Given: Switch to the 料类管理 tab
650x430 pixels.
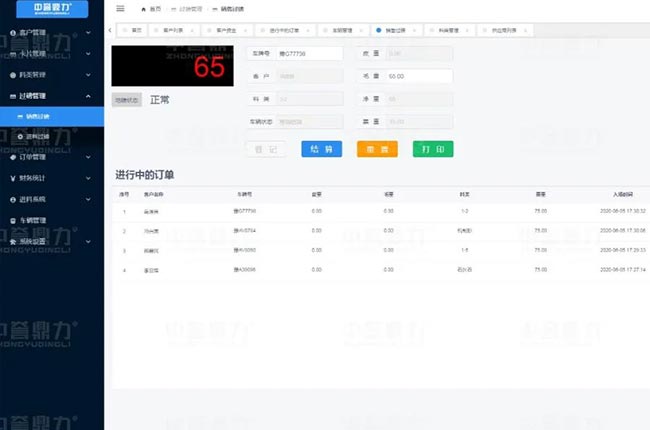Looking at the screenshot, I should [x=449, y=30].
